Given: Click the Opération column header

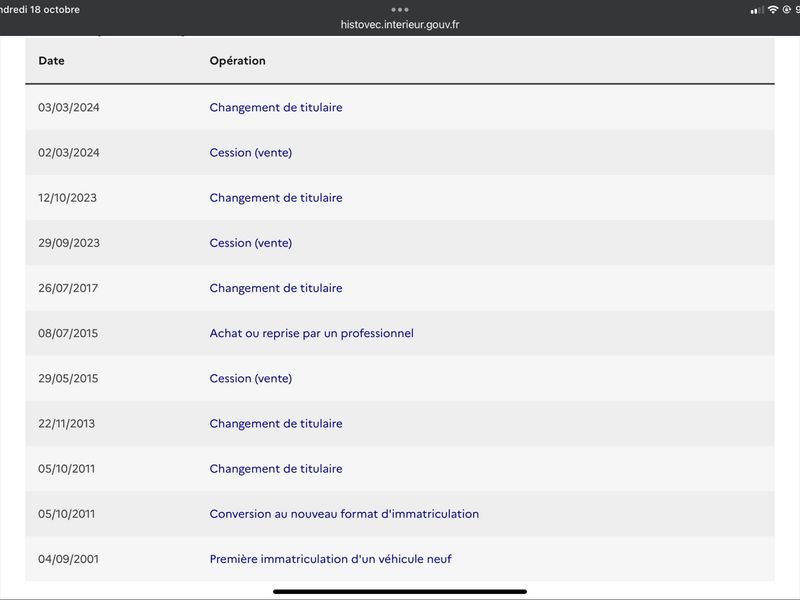Looking at the screenshot, I should pos(237,61).
